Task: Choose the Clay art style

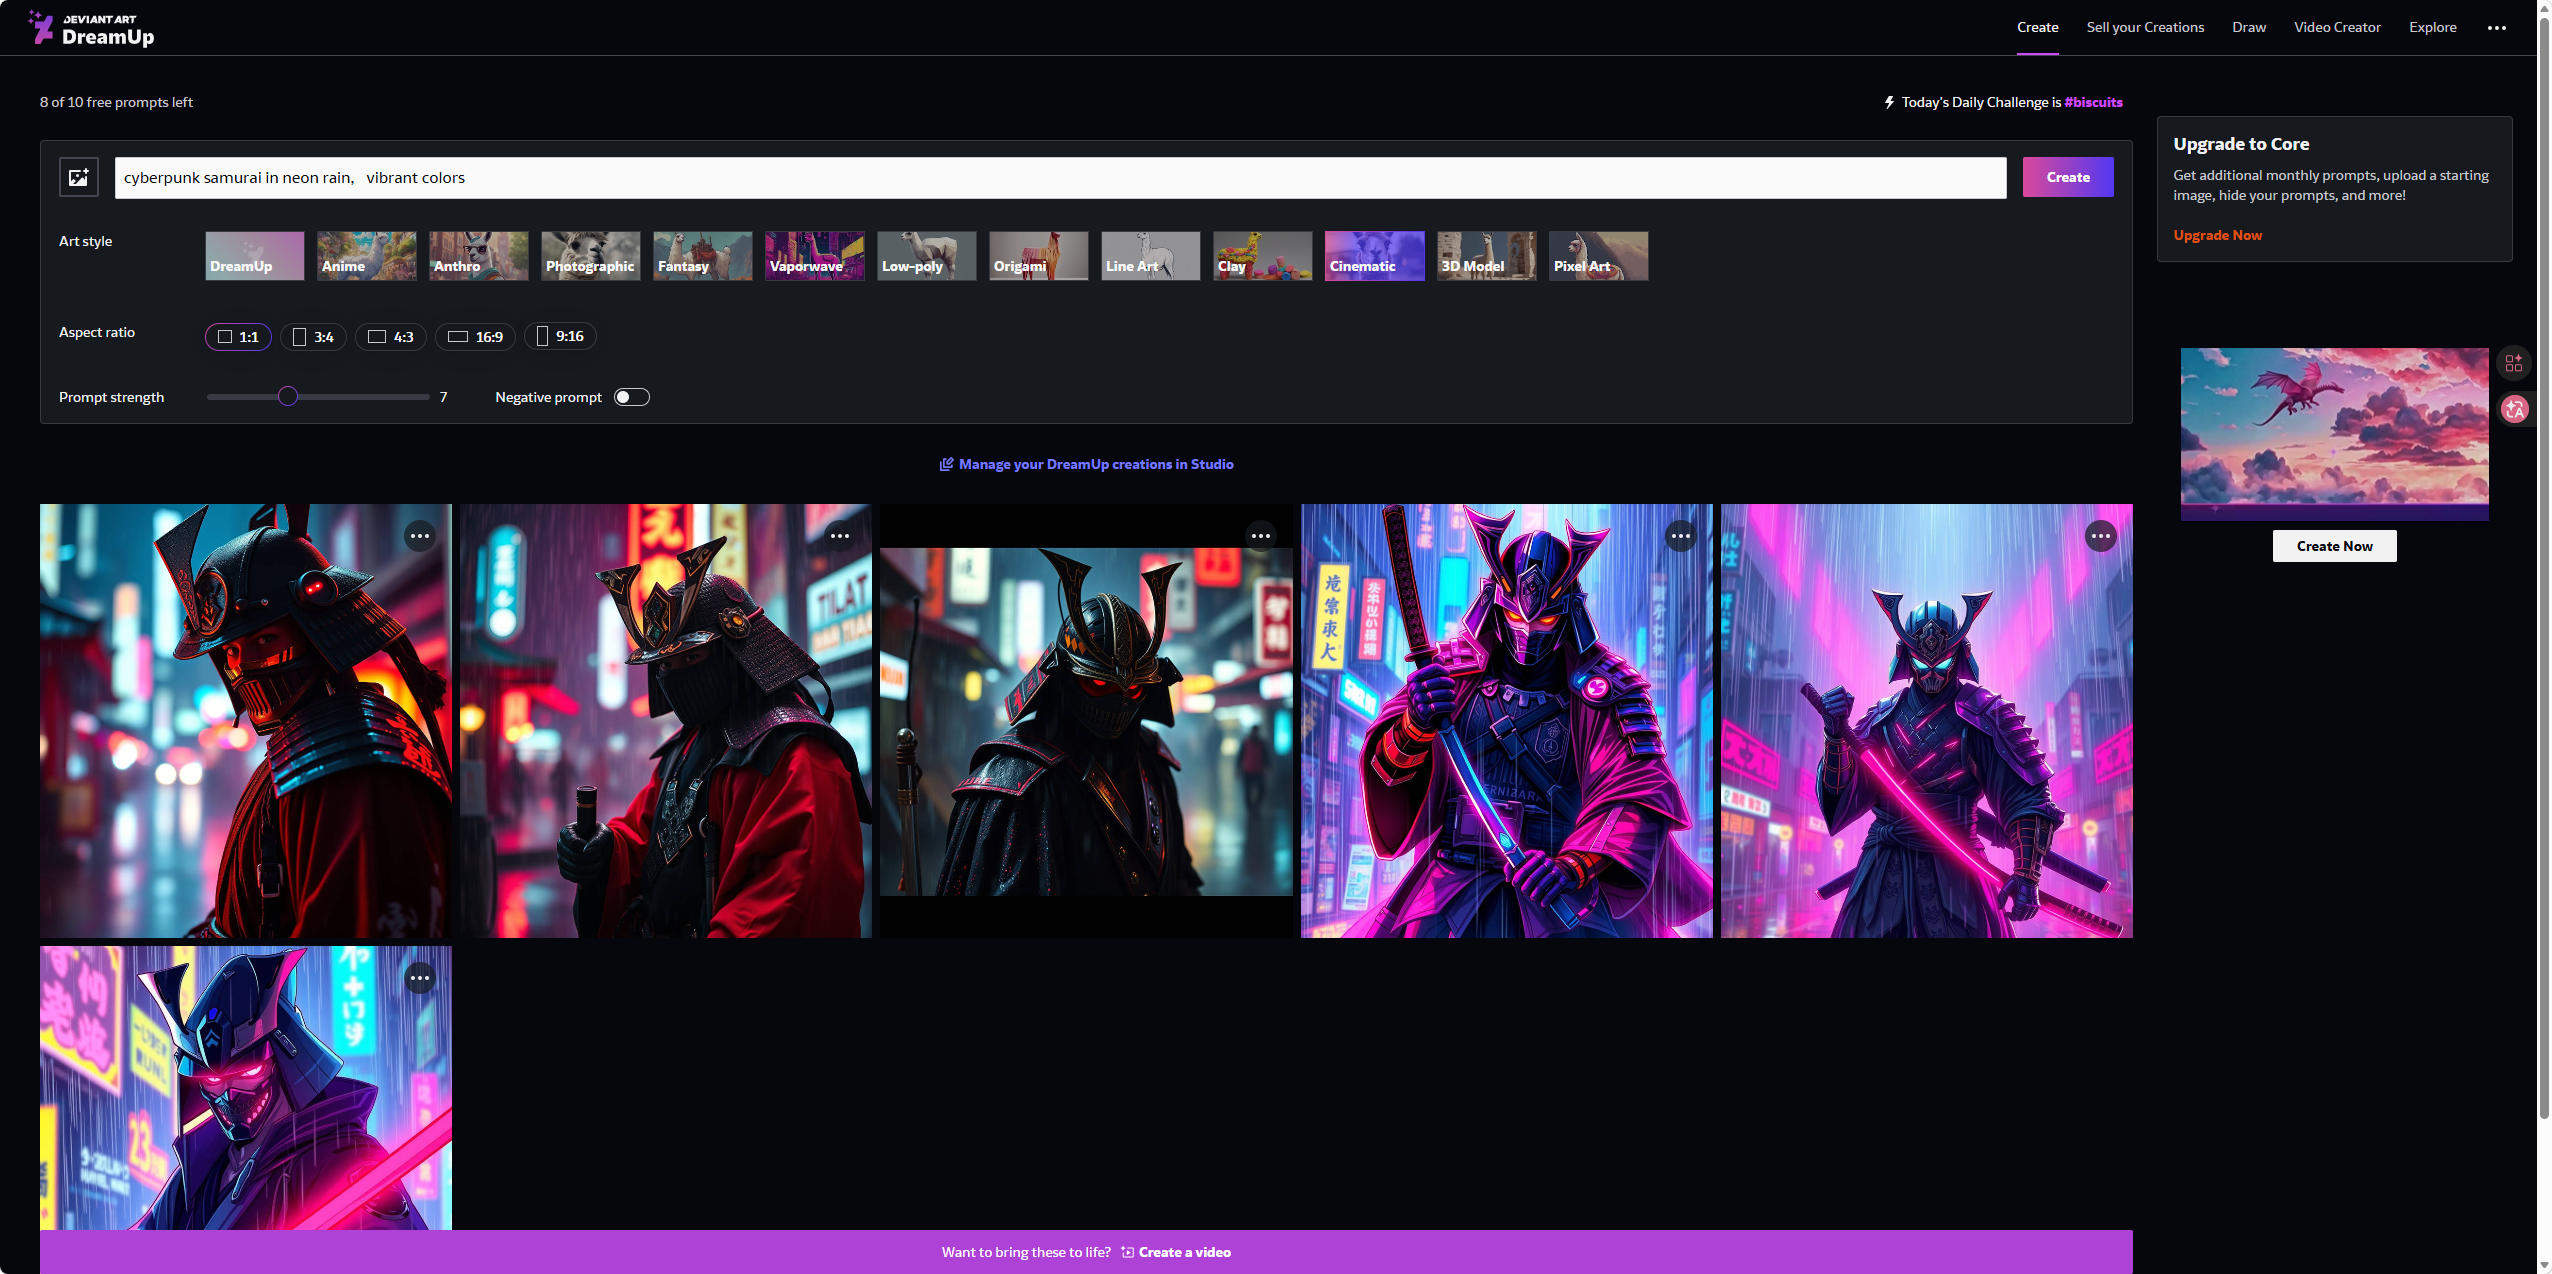Action: point(1263,256)
